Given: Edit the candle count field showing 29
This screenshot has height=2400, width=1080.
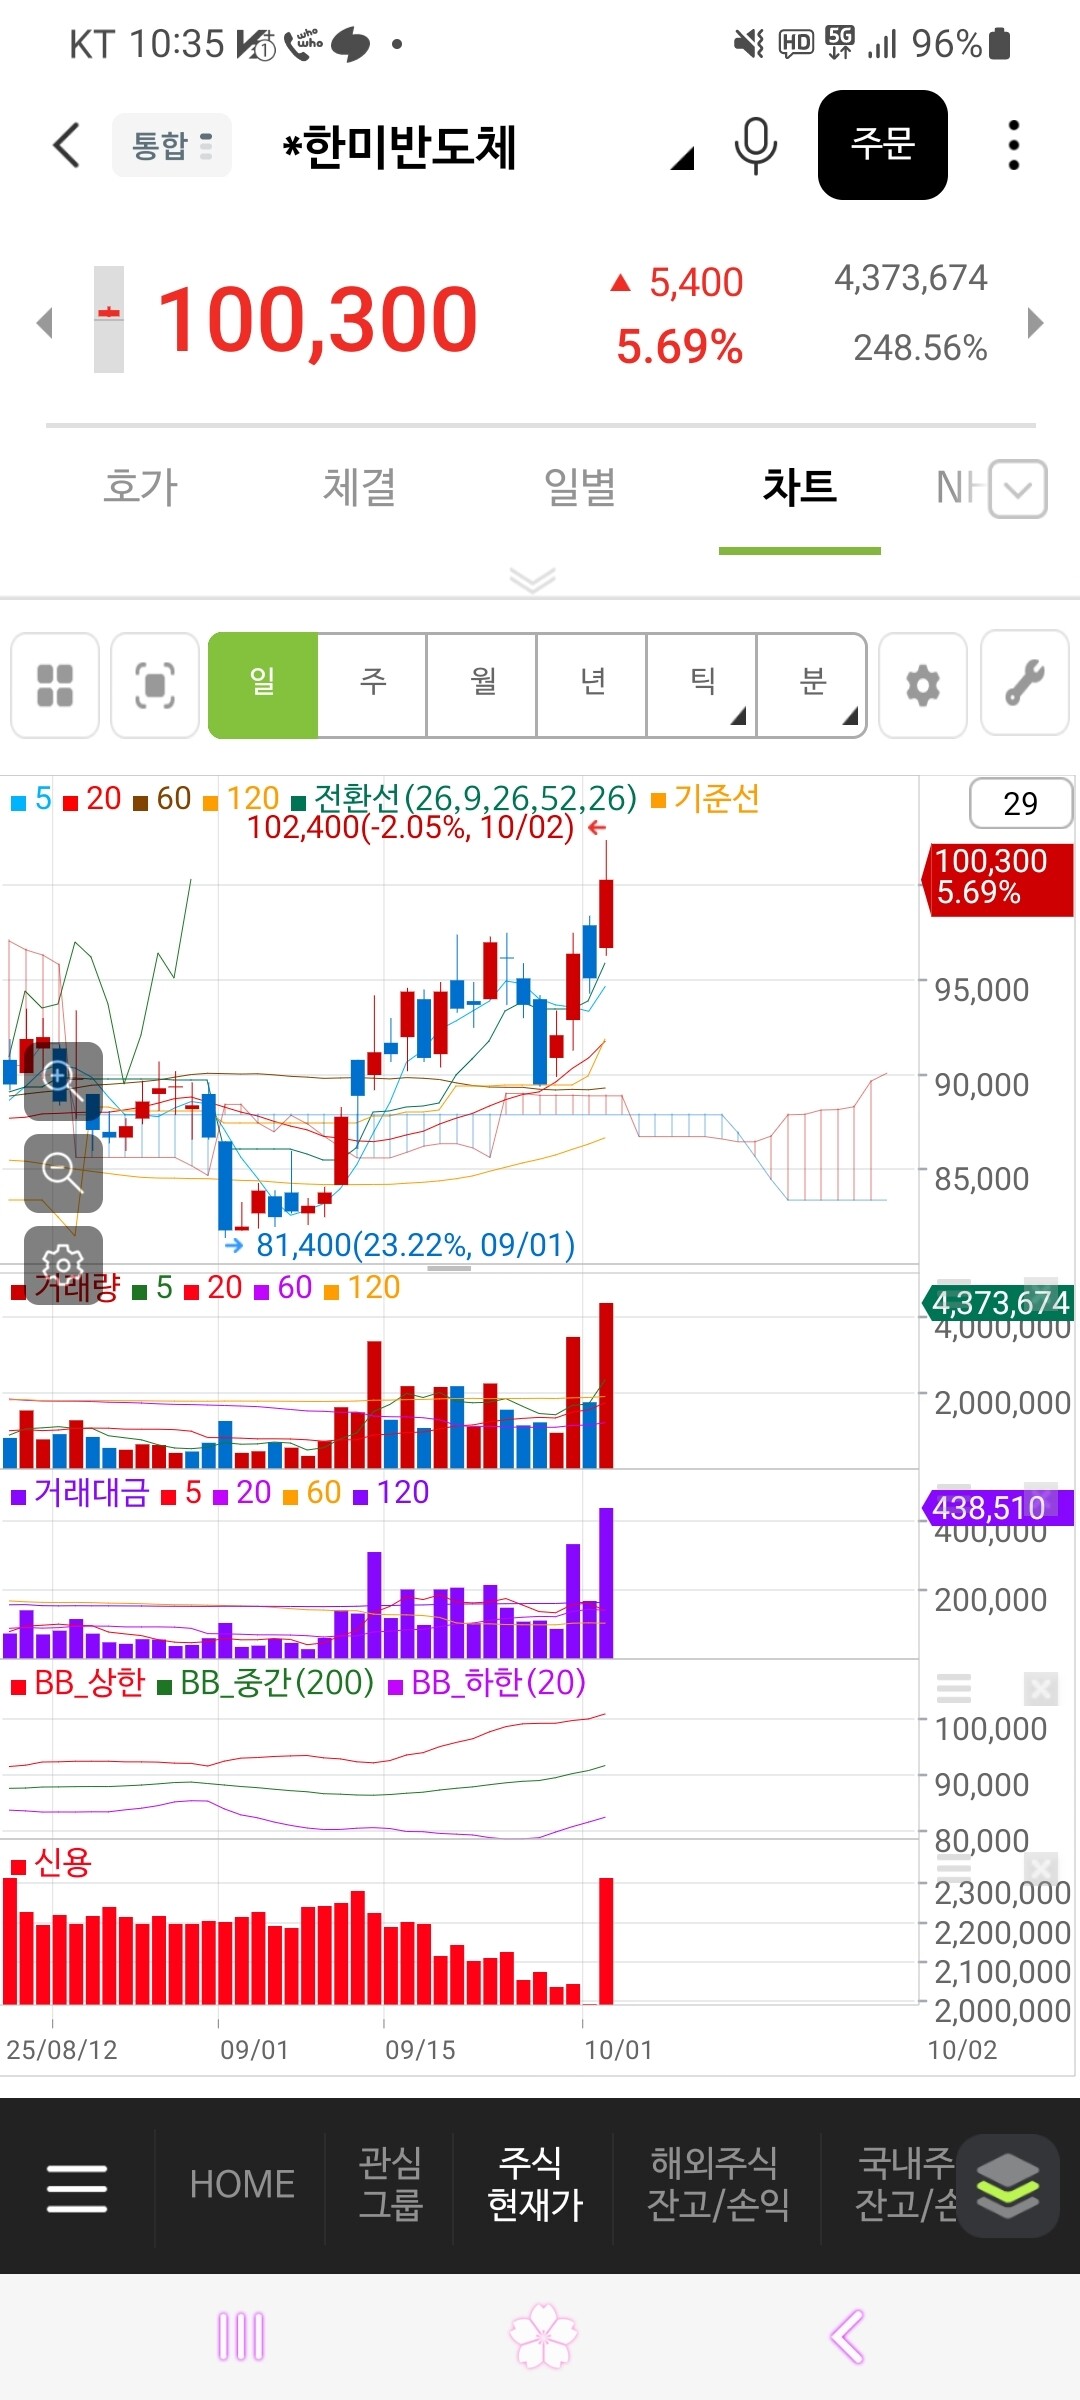Looking at the screenshot, I should pos(1021,803).
